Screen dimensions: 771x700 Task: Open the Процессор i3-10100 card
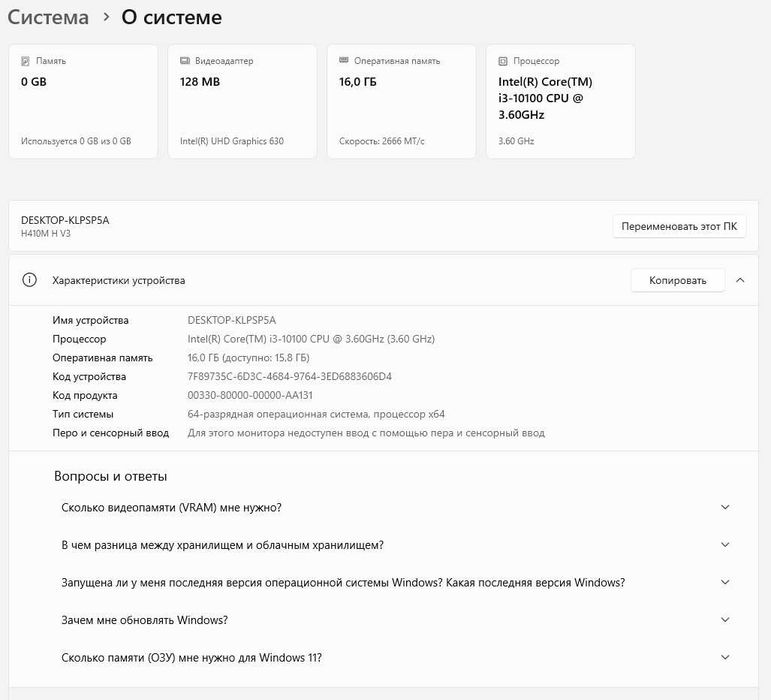coord(560,101)
